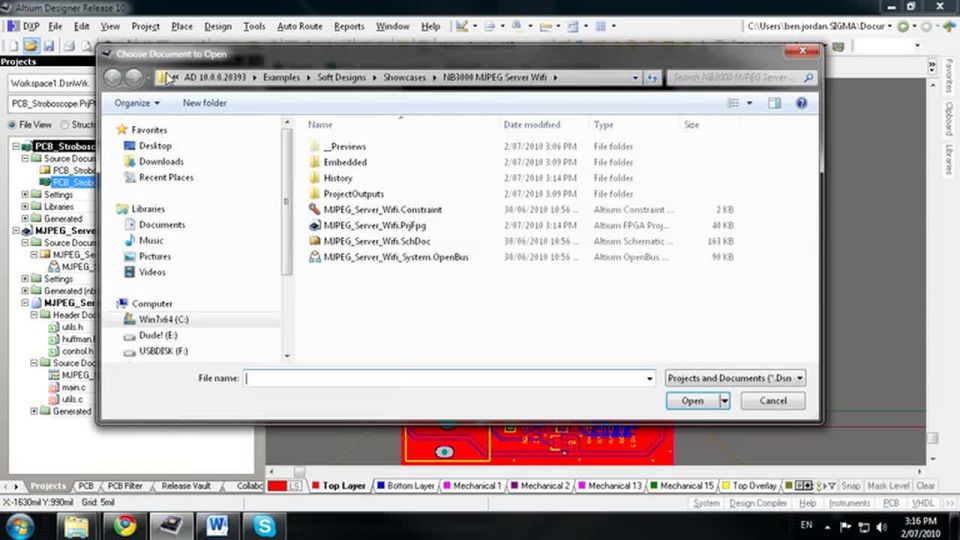
Task: Click Windows Start button
Action: pos(20,527)
